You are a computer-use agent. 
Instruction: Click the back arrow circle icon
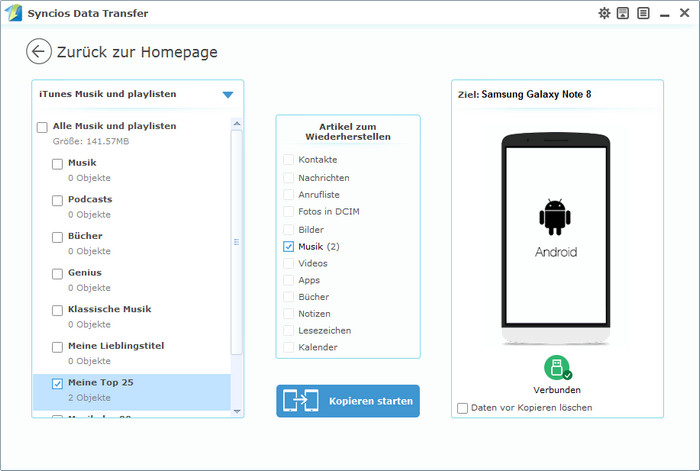(x=38, y=51)
